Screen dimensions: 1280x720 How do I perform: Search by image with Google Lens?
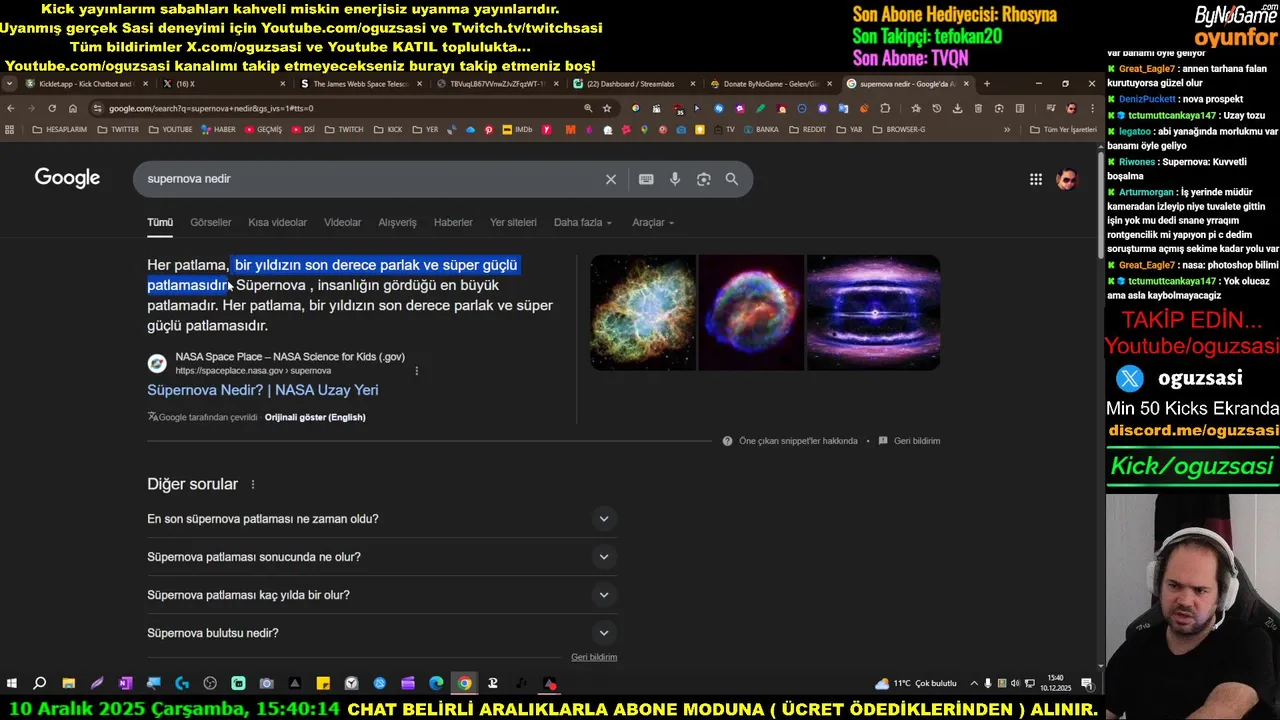pyautogui.click(x=704, y=179)
